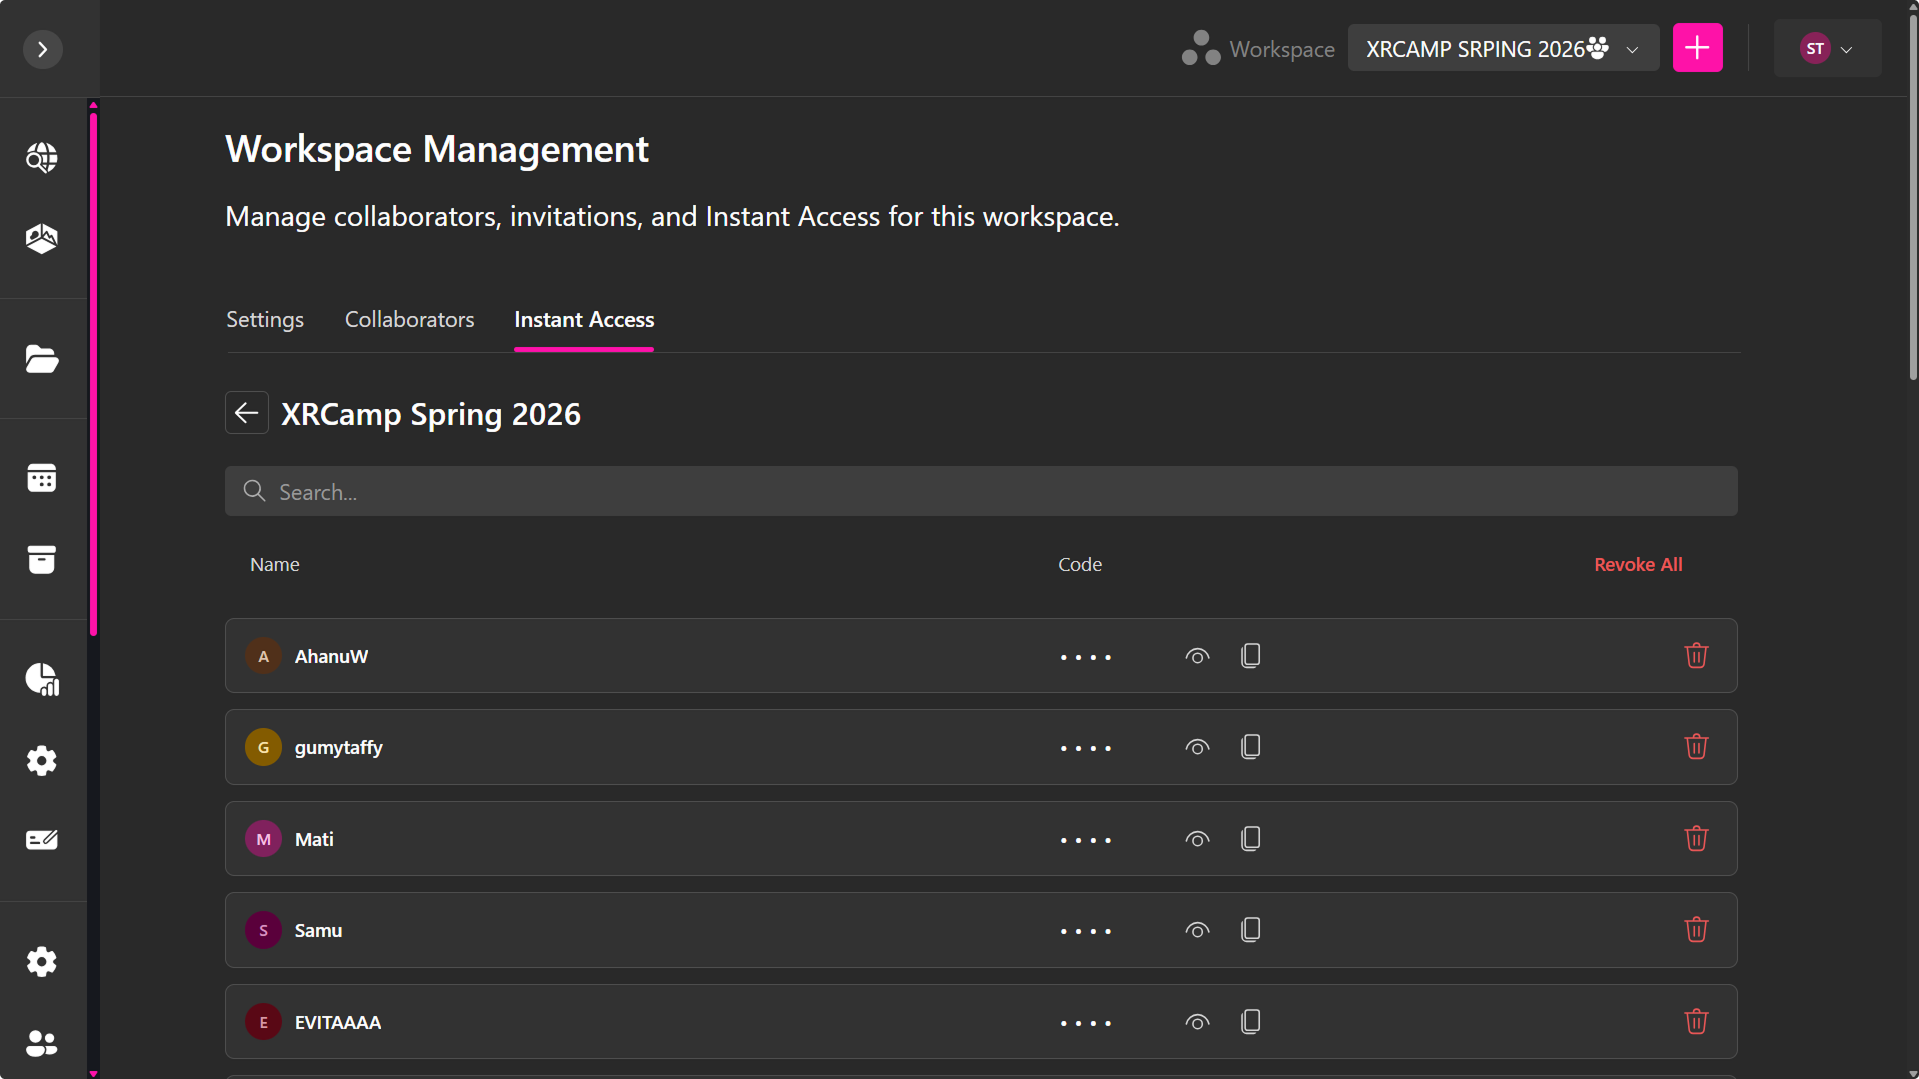
Task: Reveal the hidden code for gumytaffy
Action: point(1197,748)
